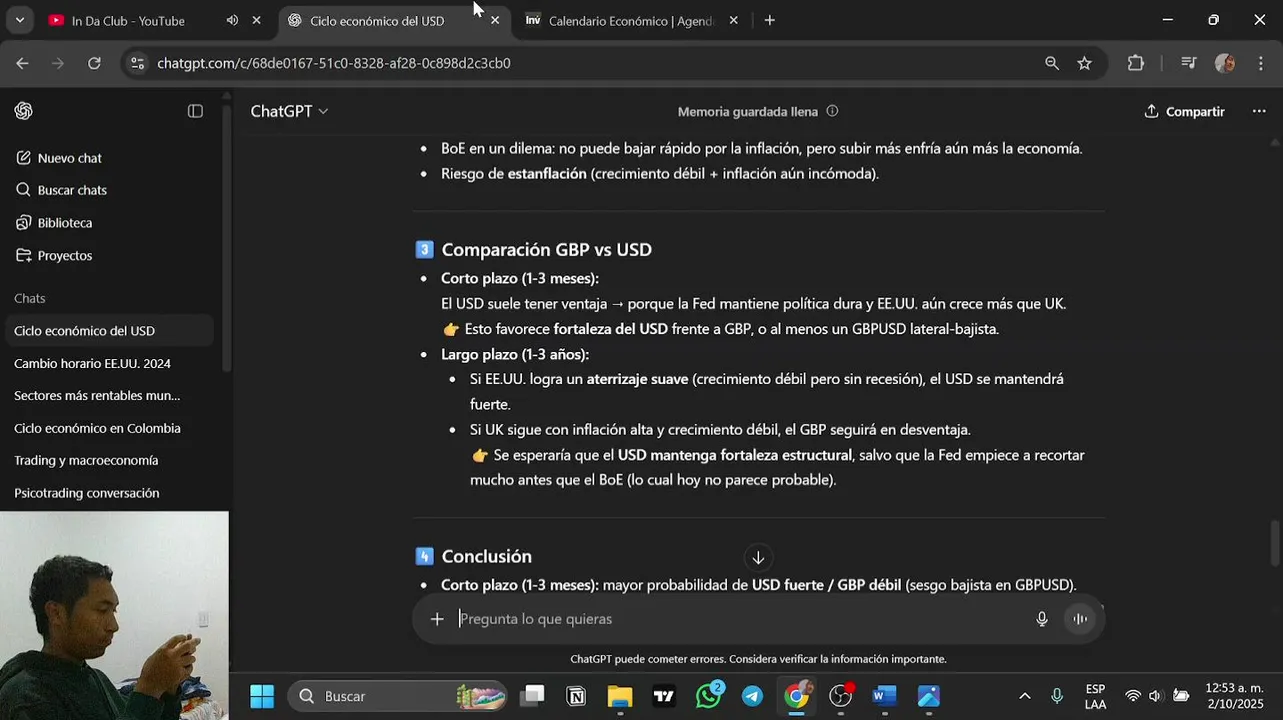Open the tab search dropdown arrow
This screenshot has height=720, width=1283.
19,20
